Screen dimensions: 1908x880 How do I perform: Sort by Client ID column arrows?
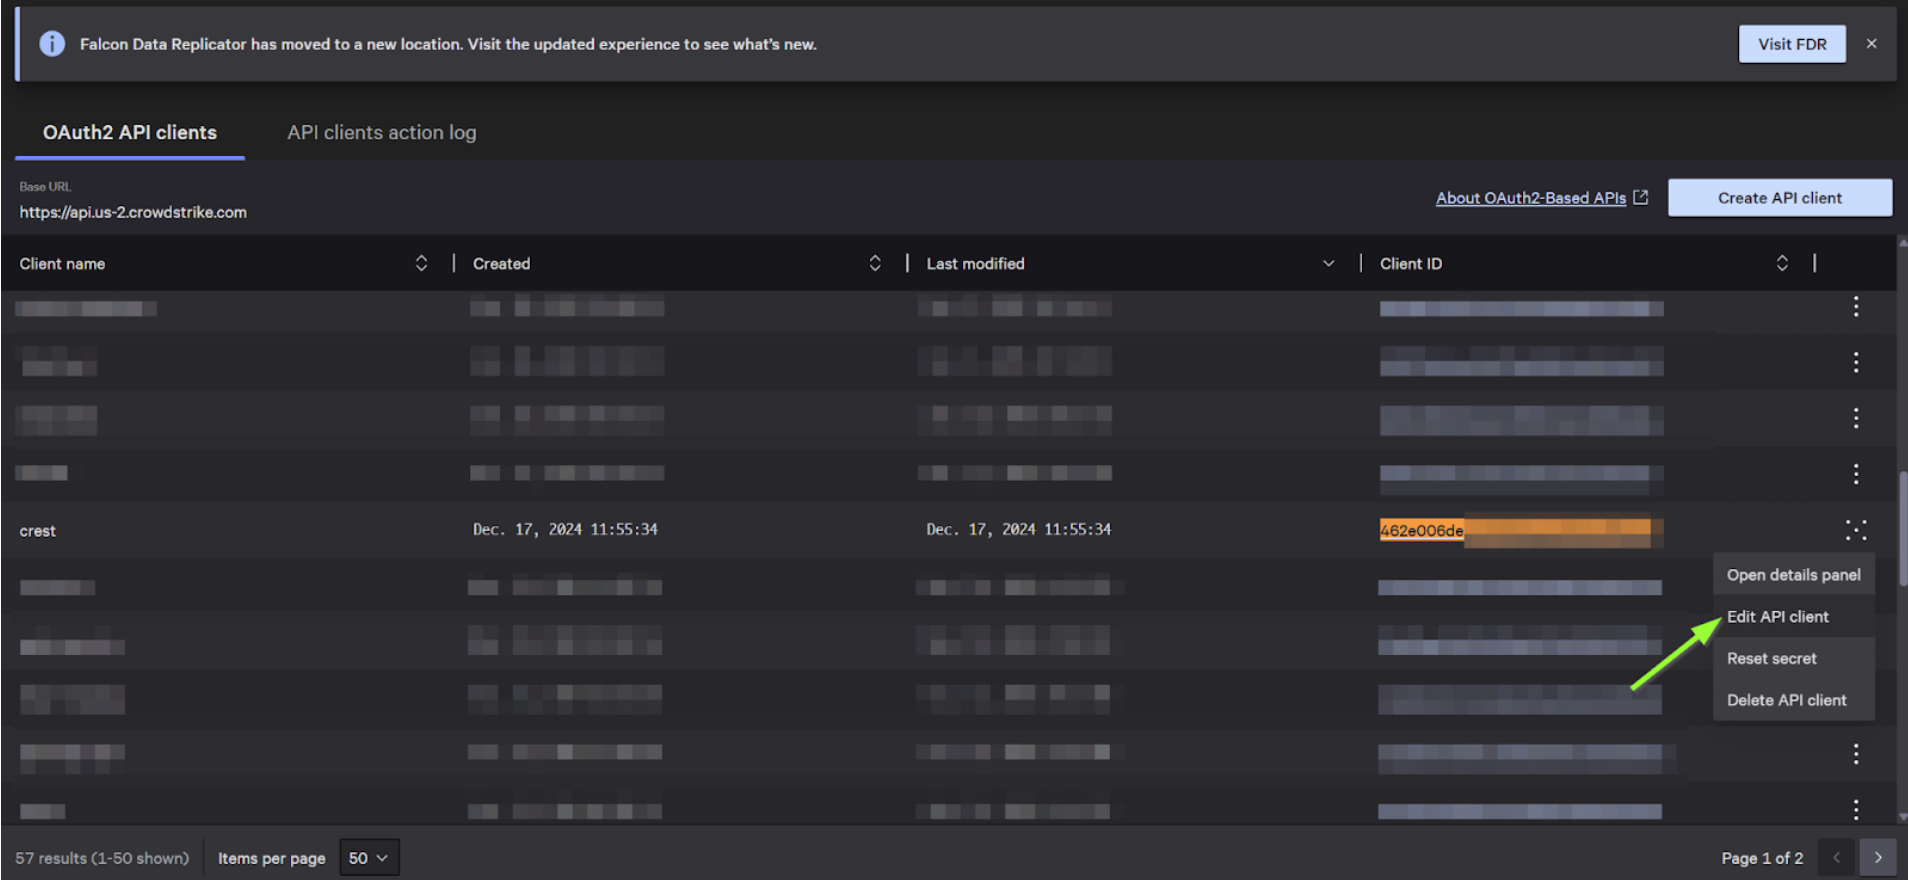(x=1782, y=263)
